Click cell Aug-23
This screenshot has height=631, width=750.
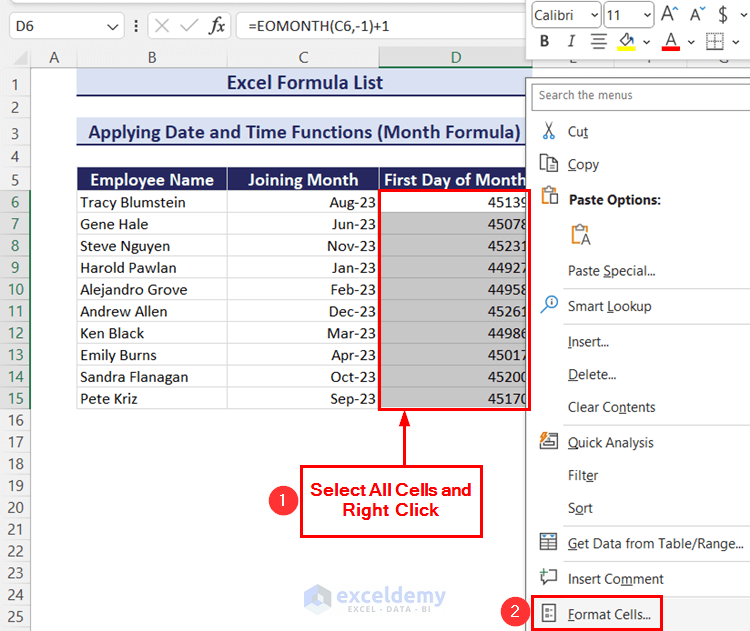[x=303, y=202]
